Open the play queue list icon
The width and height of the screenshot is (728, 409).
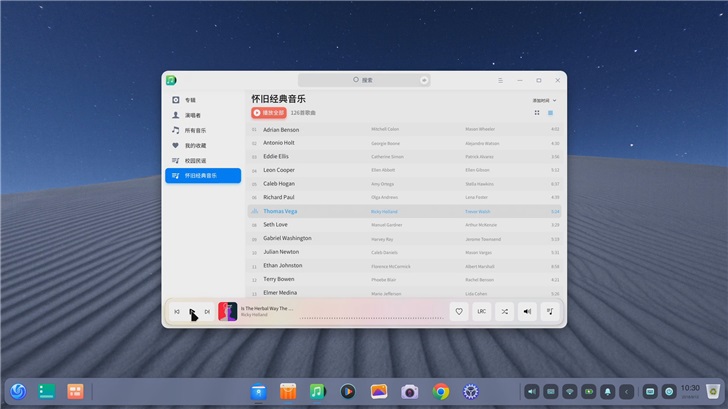click(550, 312)
